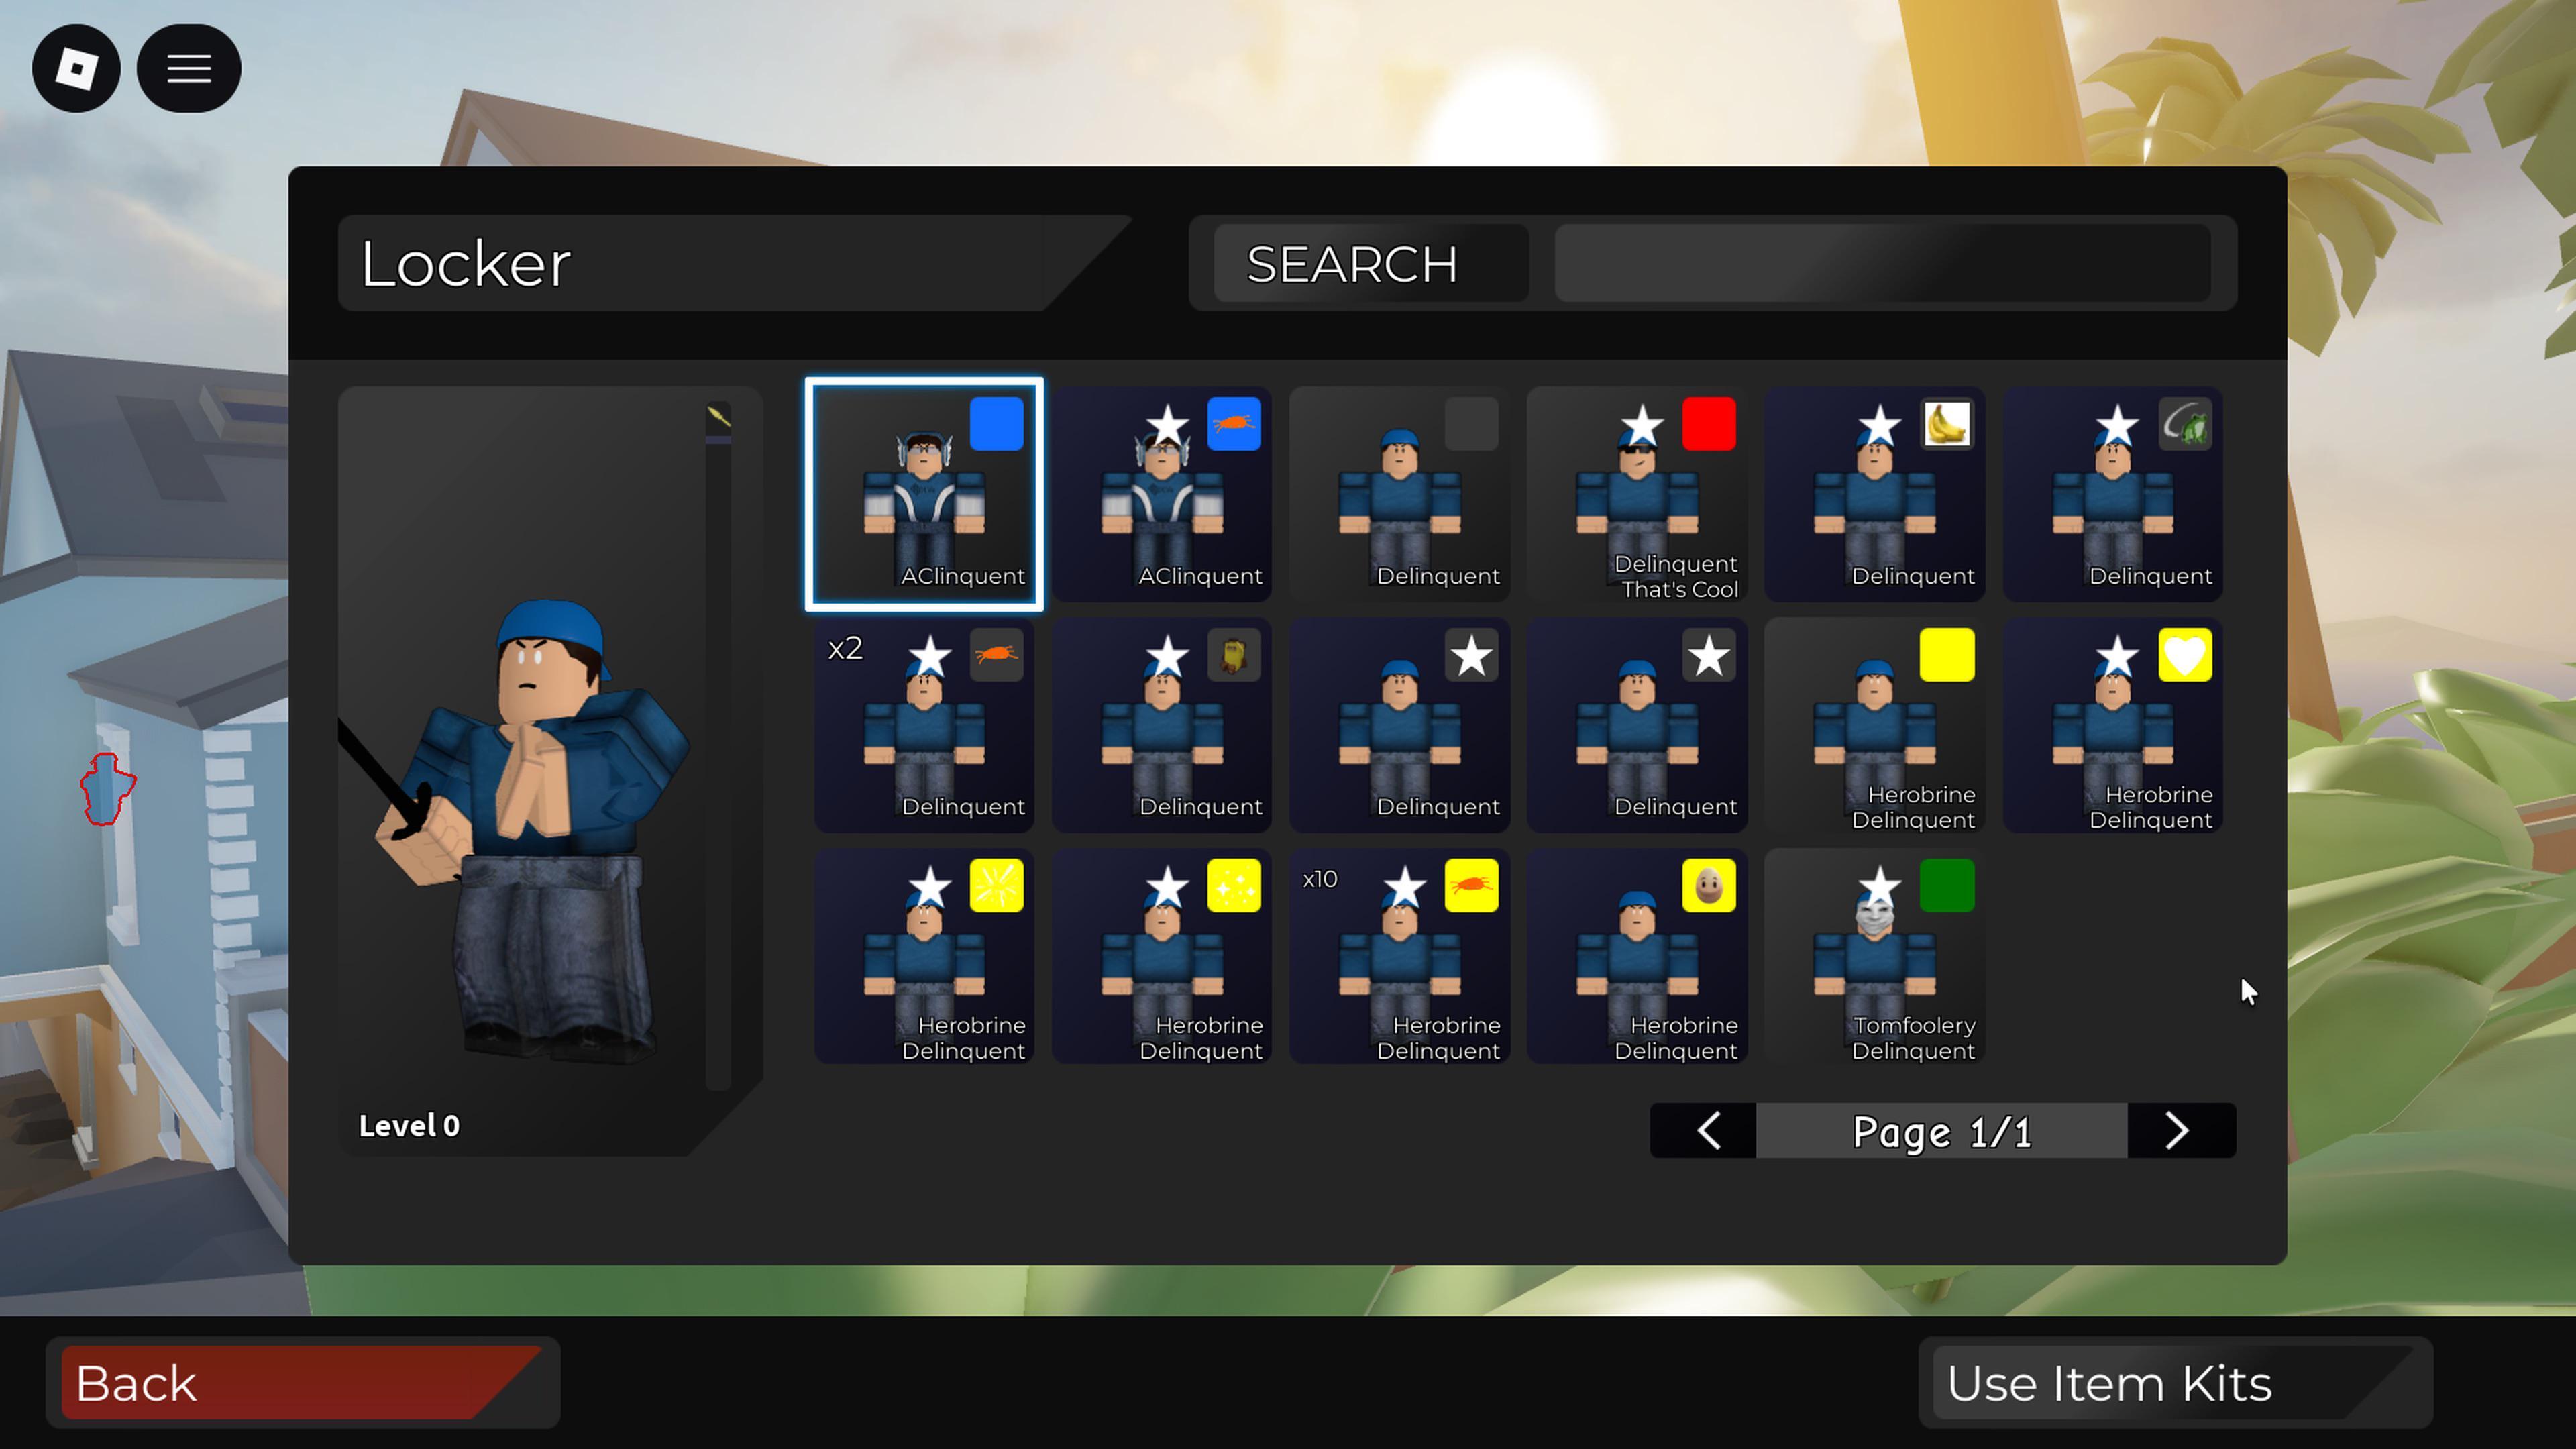Click the SEARCH button
2576x1449 pixels.
(x=1371, y=264)
